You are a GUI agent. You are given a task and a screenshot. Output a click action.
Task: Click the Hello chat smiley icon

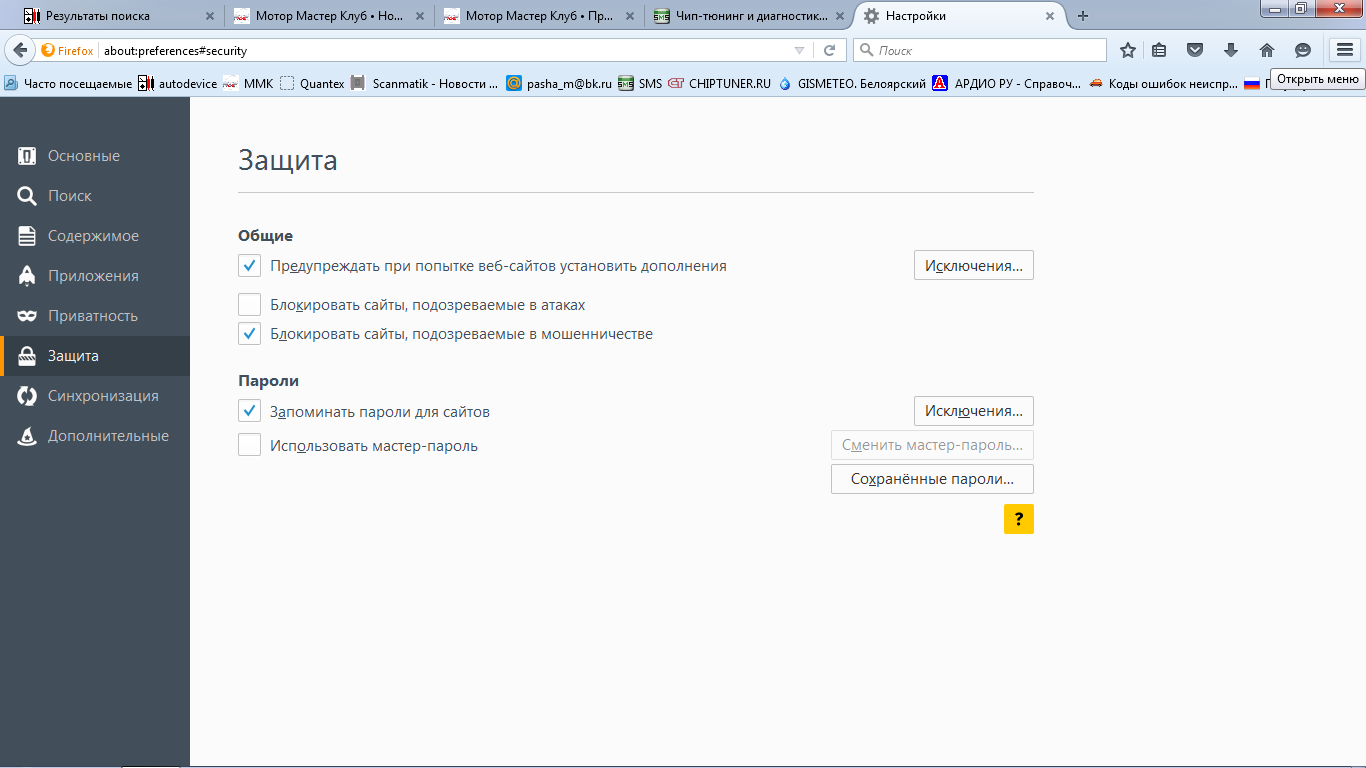pyautogui.click(x=1303, y=50)
